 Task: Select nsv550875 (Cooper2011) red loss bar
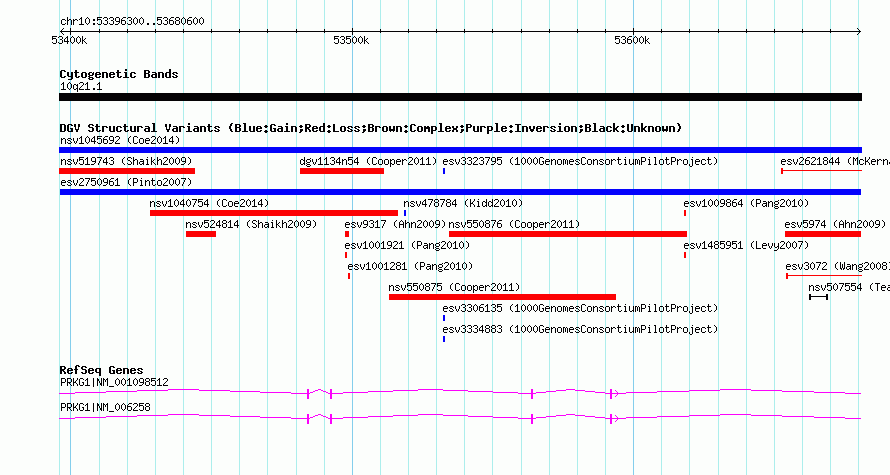(x=502, y=297)
